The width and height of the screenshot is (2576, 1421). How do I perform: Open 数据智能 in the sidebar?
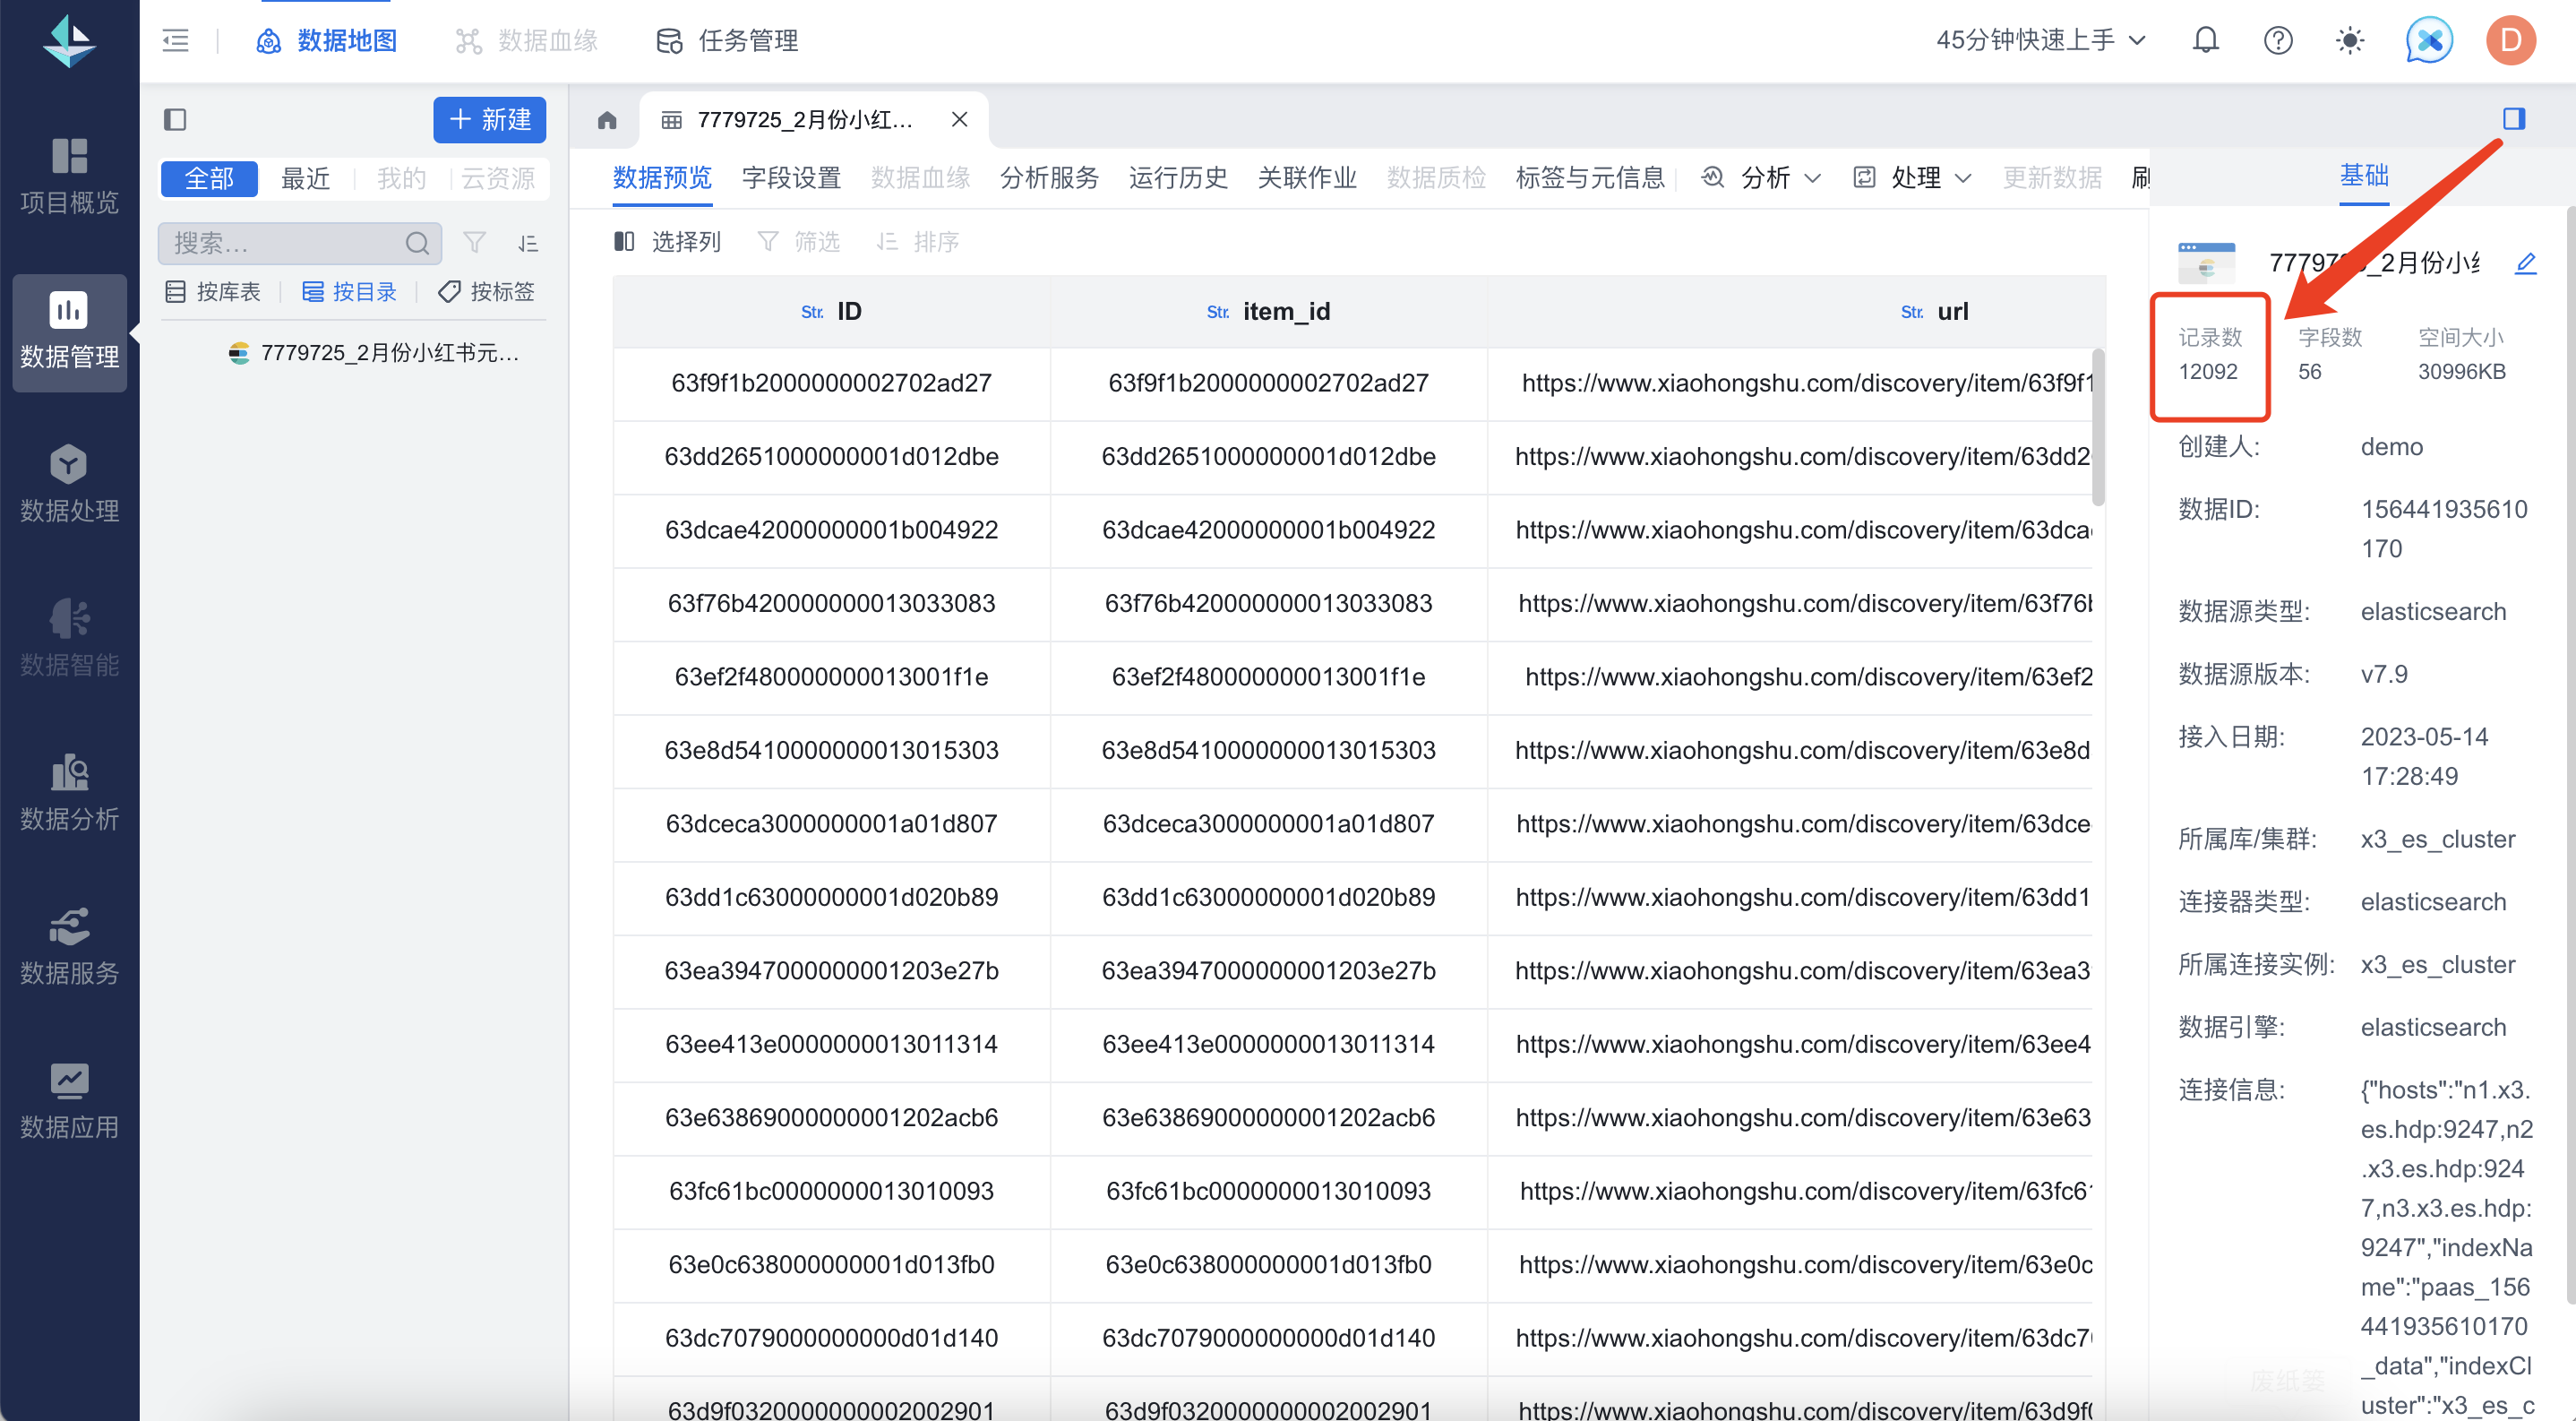pyautogui.click(x=69, y=639)
